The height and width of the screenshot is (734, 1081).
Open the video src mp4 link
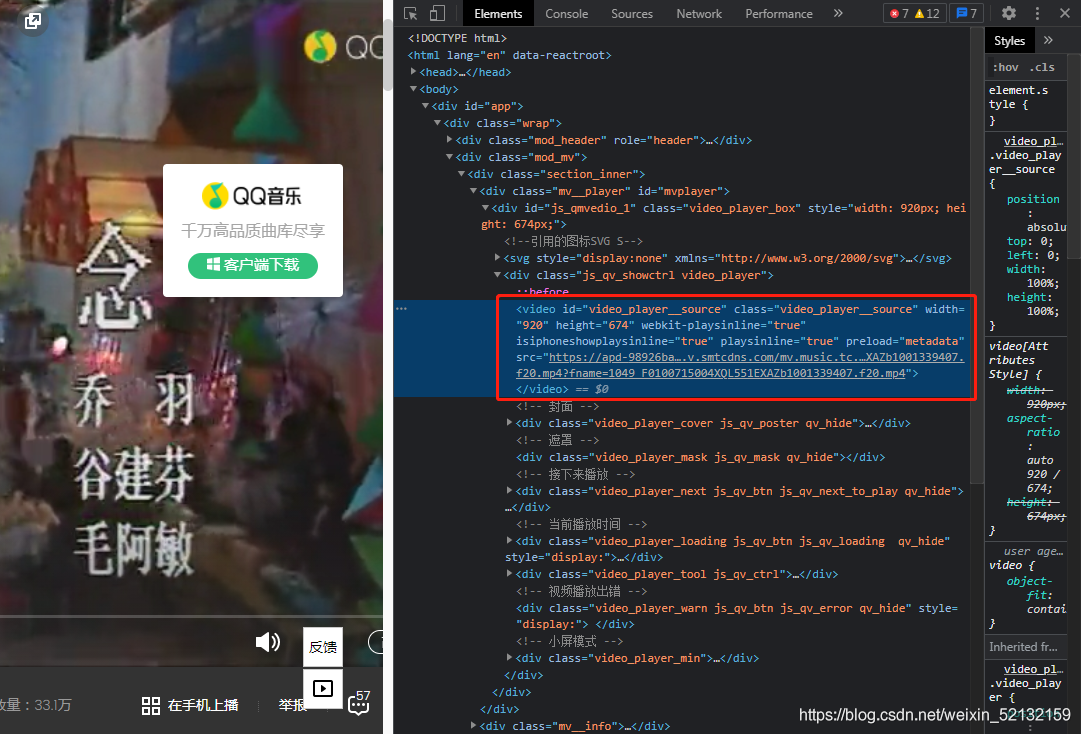coord(740,365)
